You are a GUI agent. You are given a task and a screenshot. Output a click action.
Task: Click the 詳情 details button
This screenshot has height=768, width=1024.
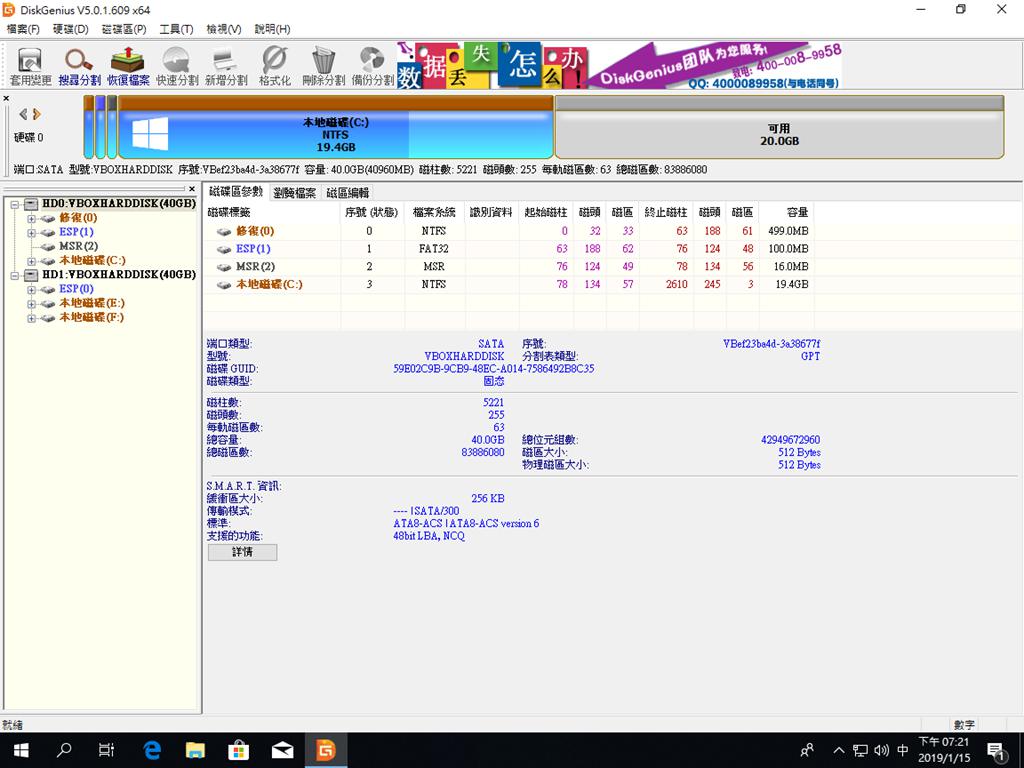tap(242, 552)
